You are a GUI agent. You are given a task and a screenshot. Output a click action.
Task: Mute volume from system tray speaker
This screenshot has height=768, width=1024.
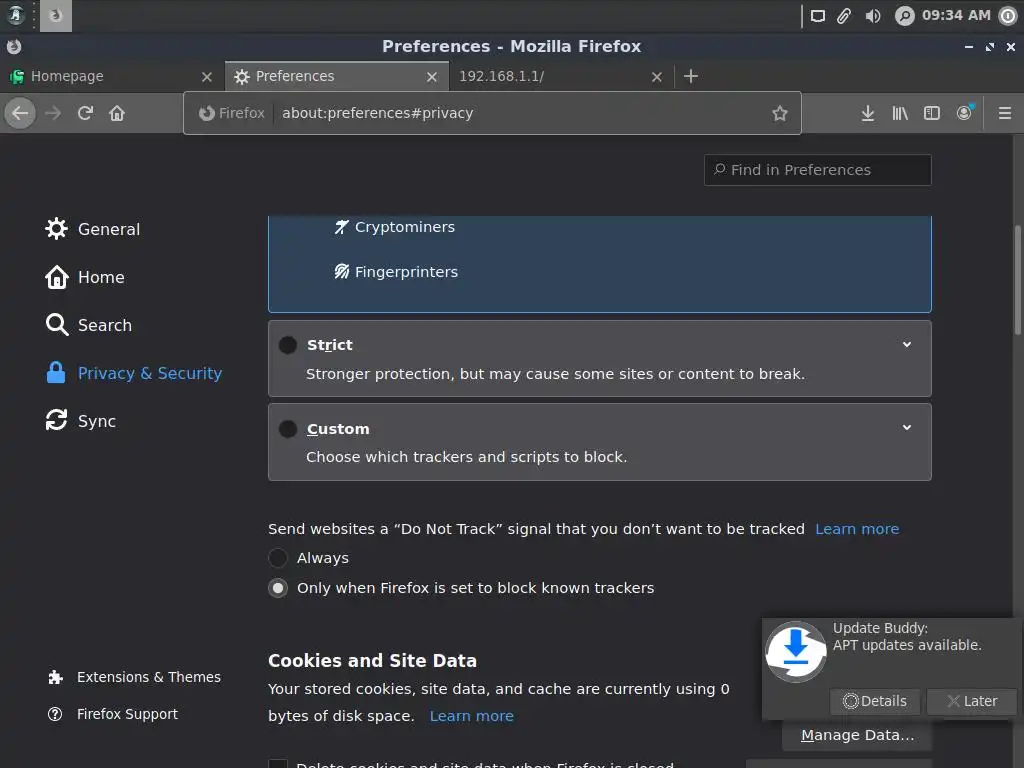(x=873, y=15)
